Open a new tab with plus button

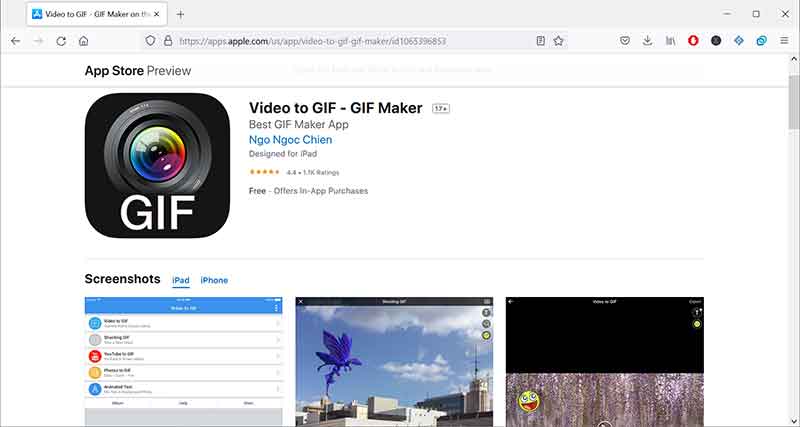pos(180,14)
